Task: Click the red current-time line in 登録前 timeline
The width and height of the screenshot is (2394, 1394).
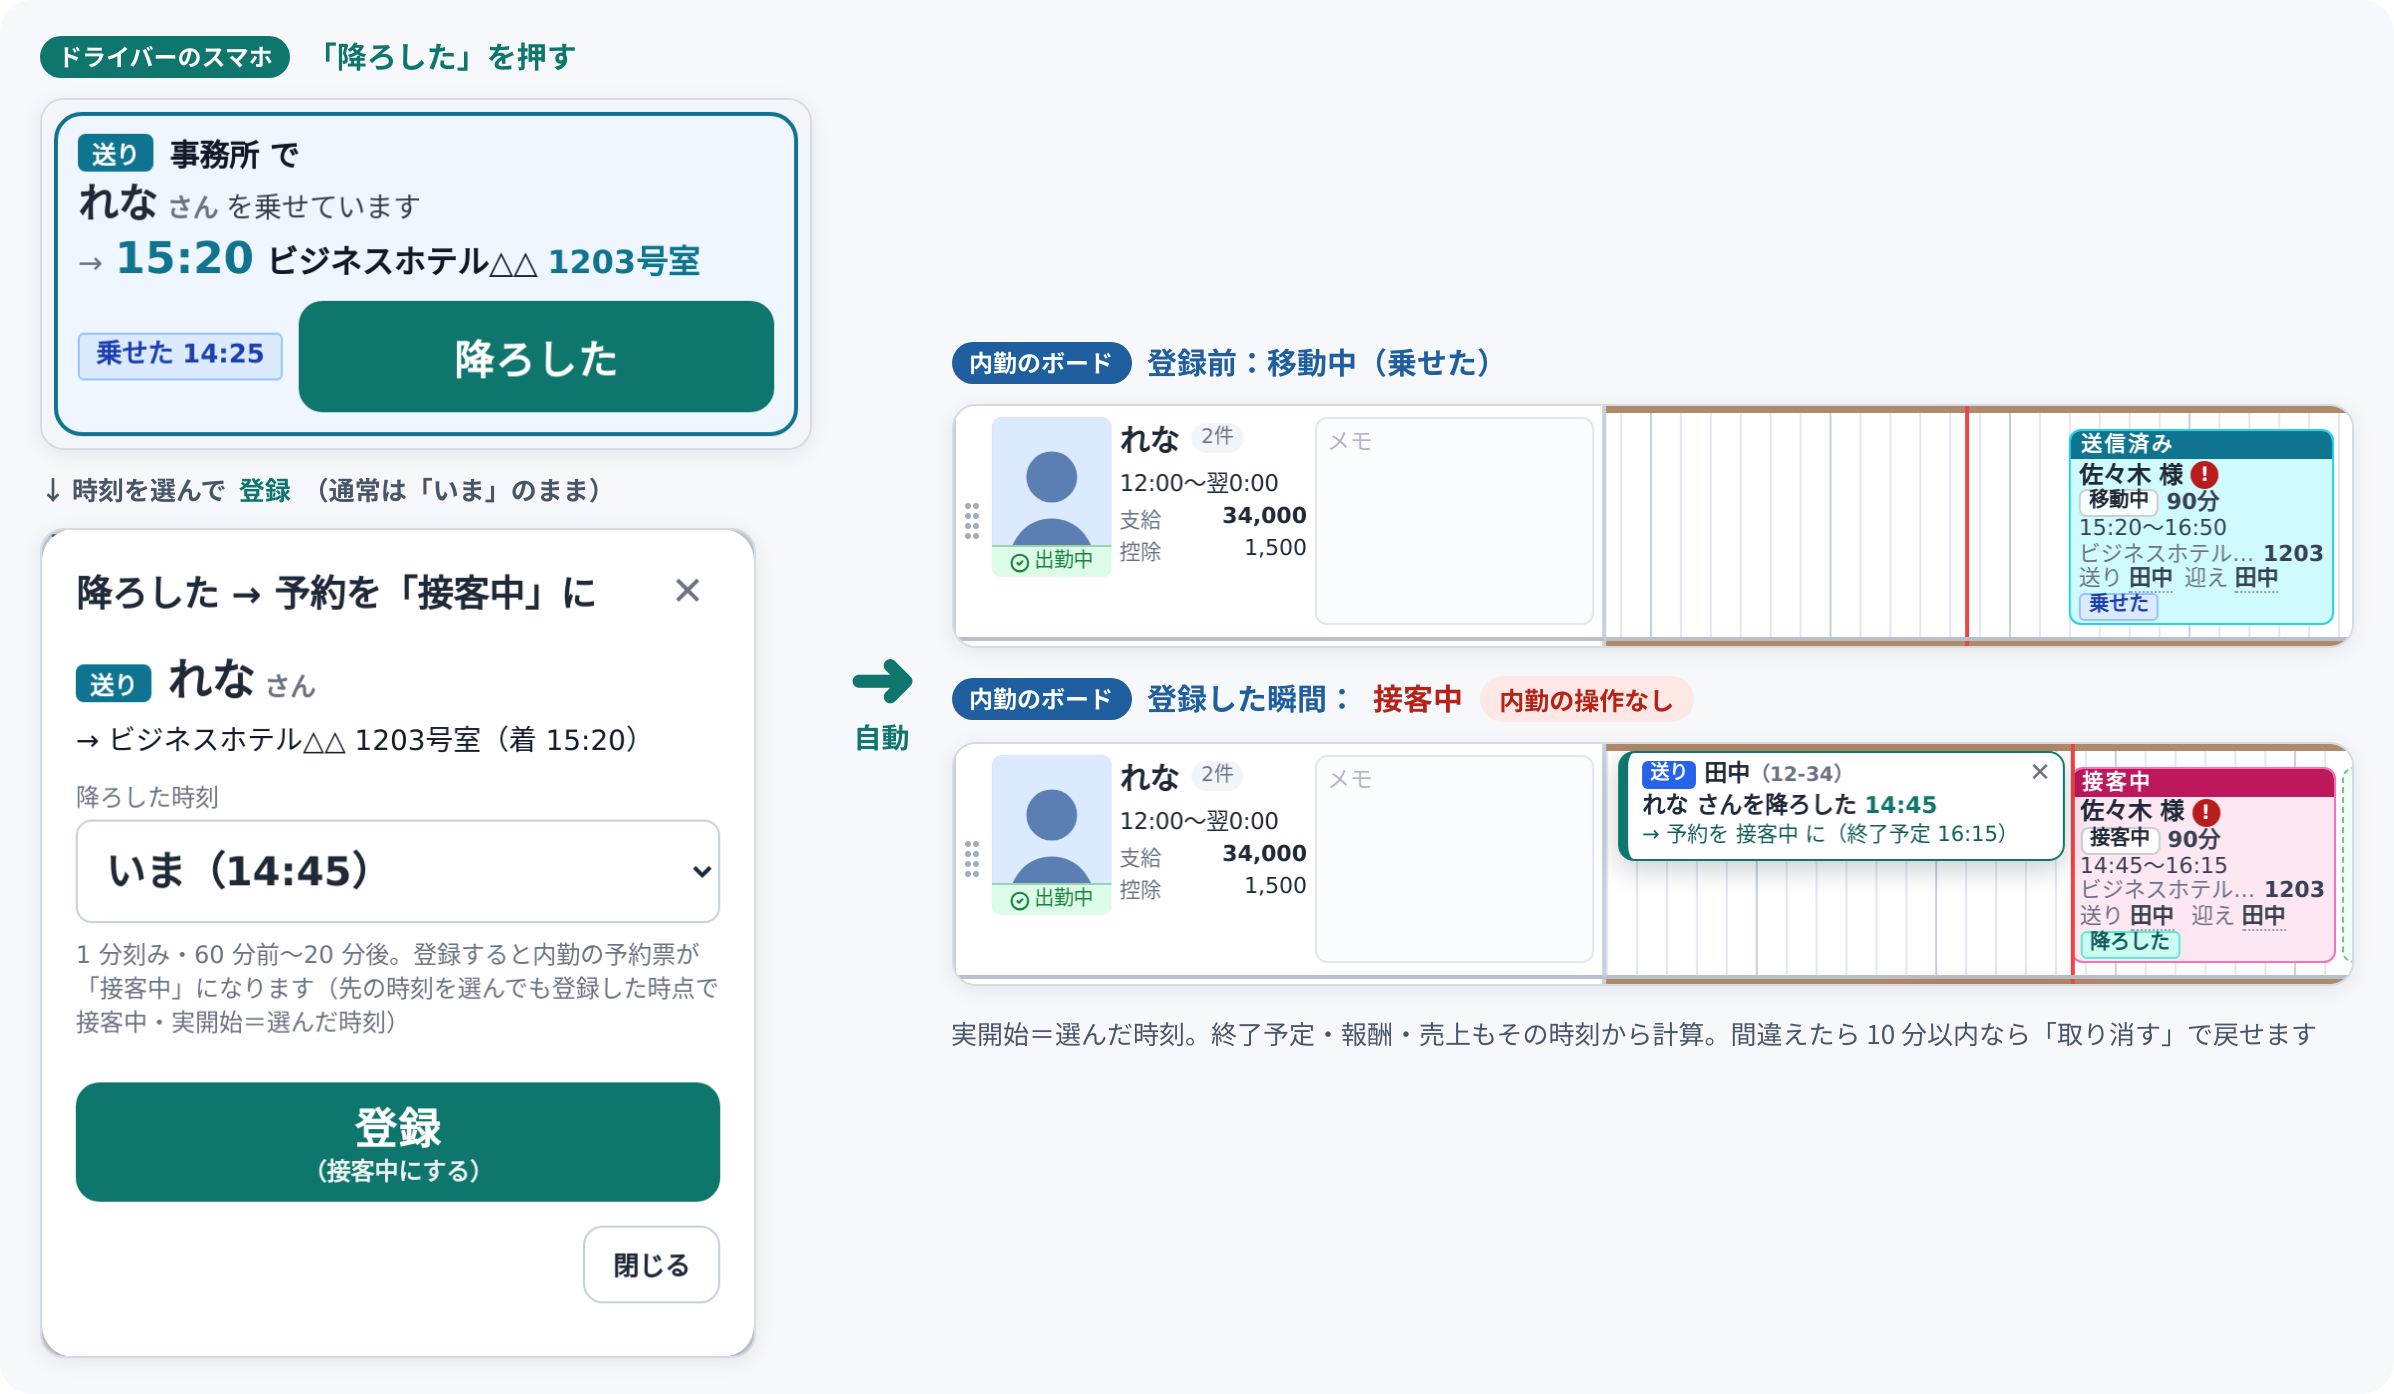Action: (x=1967, y=524)
